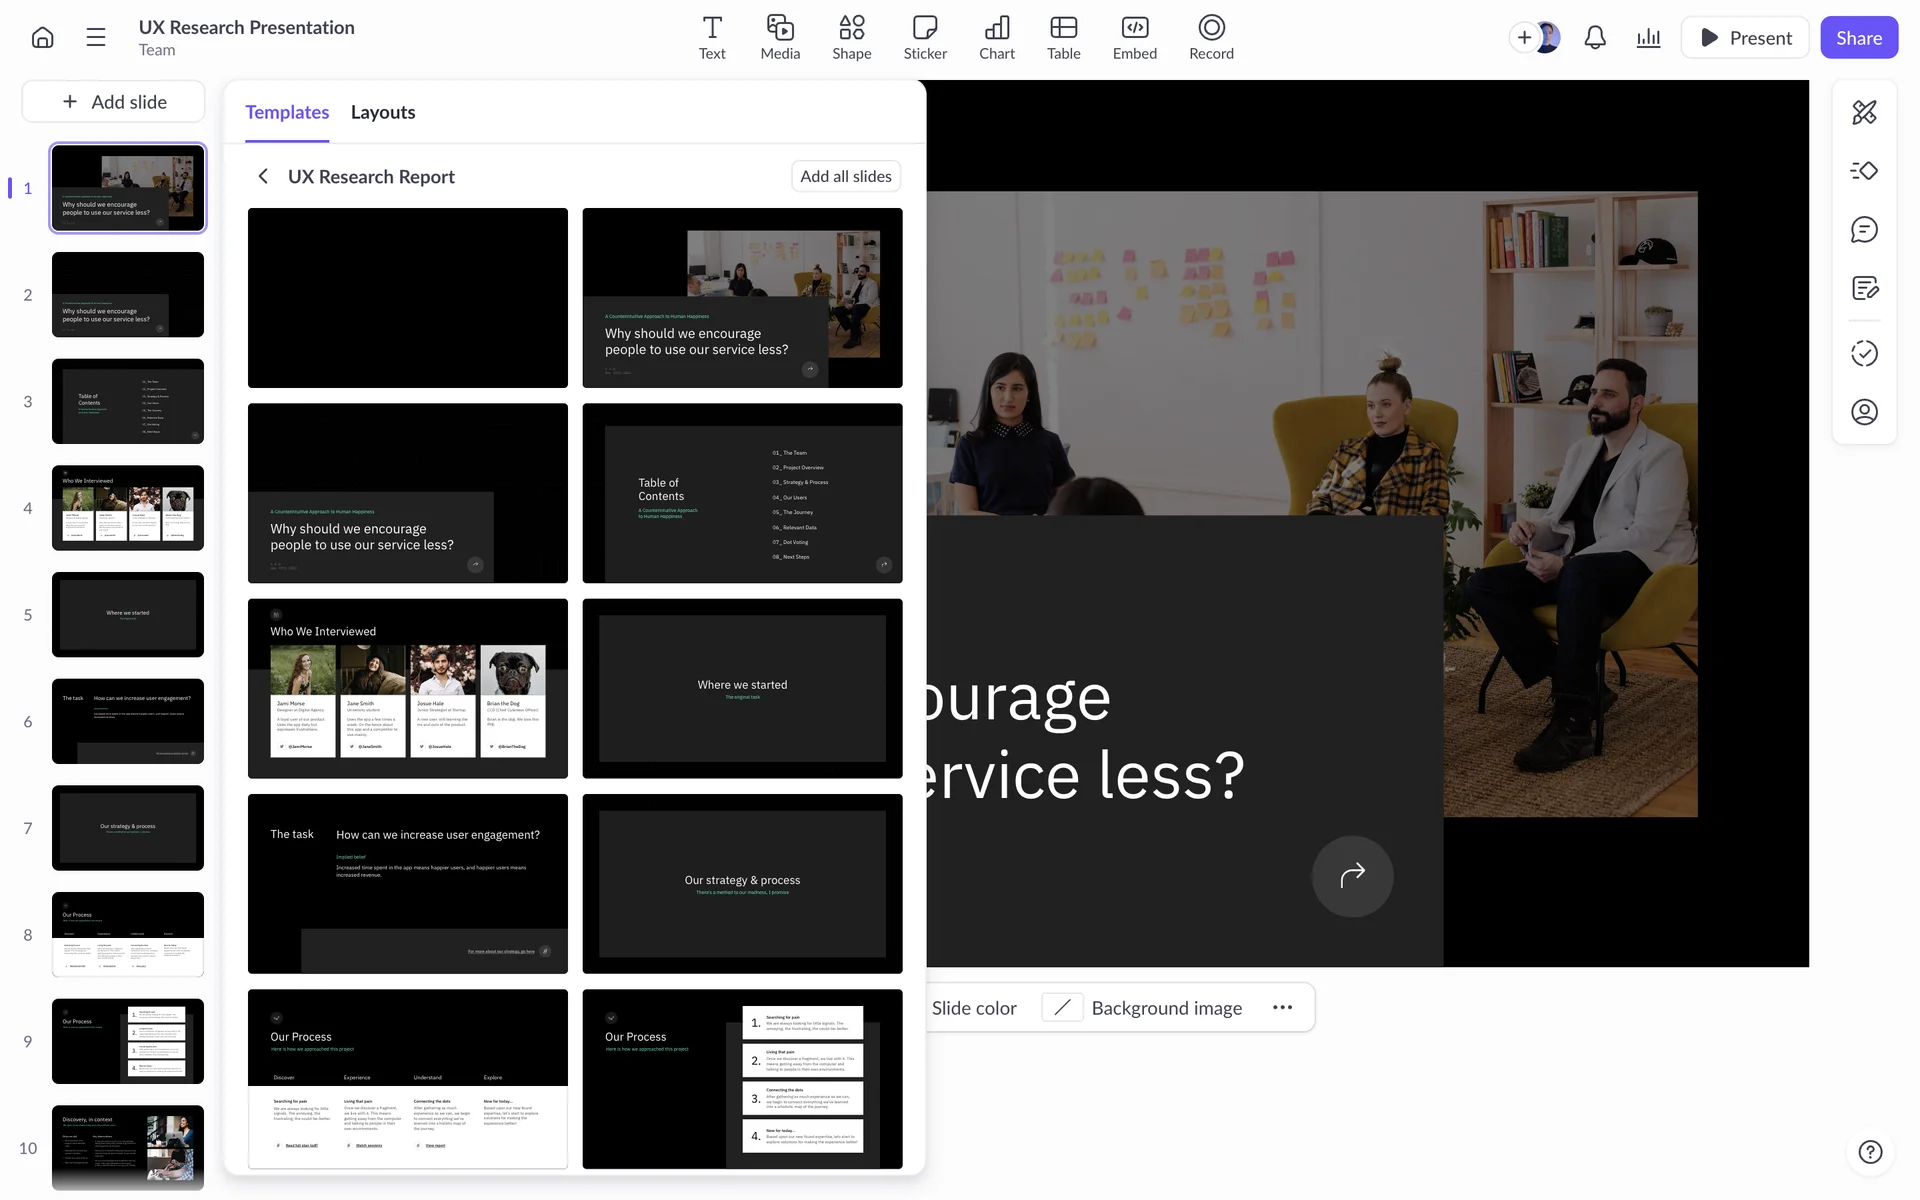Insert a Sticker from toolbar
The image size is (1920, 1200).
point(925,38)
